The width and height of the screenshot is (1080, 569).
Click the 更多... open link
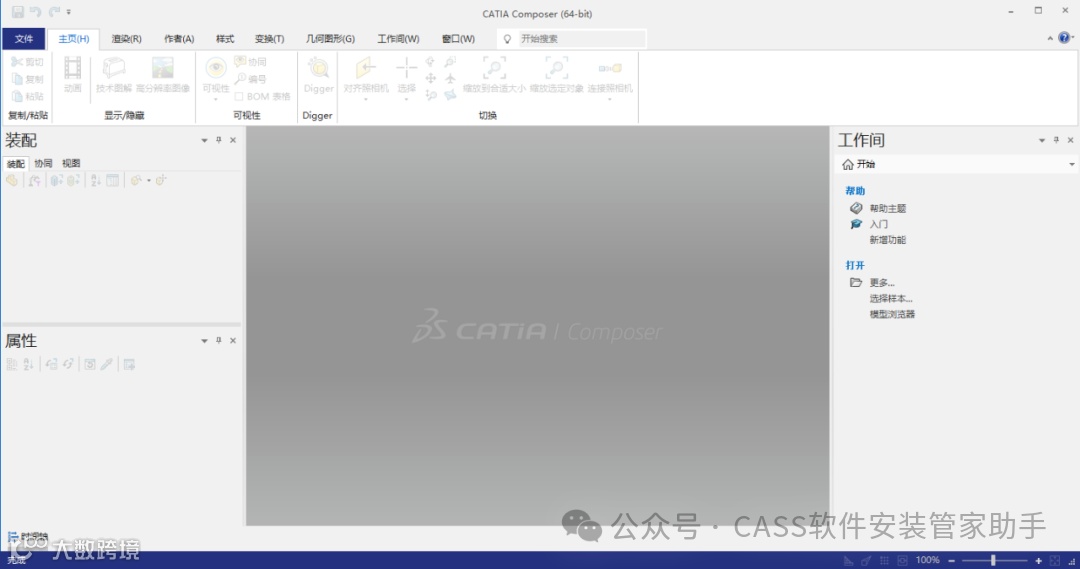(882, 283)
